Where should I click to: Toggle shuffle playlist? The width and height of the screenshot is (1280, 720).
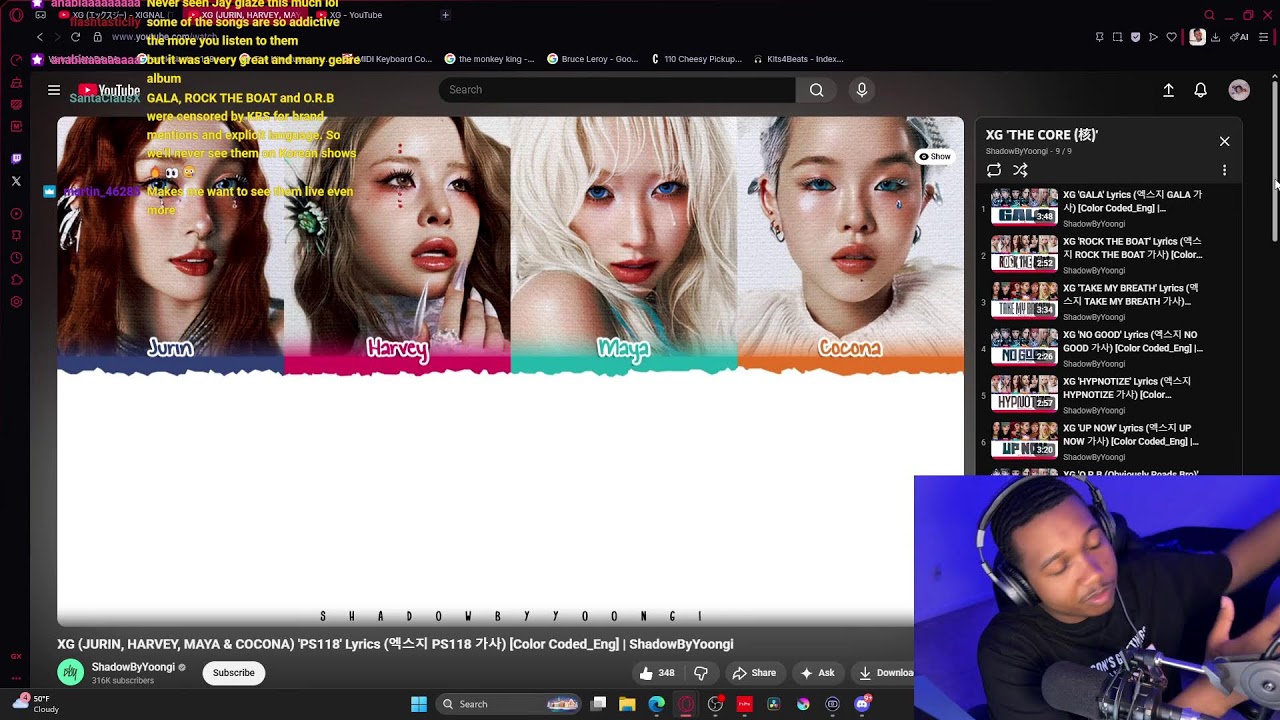(x=1020, y=170)
